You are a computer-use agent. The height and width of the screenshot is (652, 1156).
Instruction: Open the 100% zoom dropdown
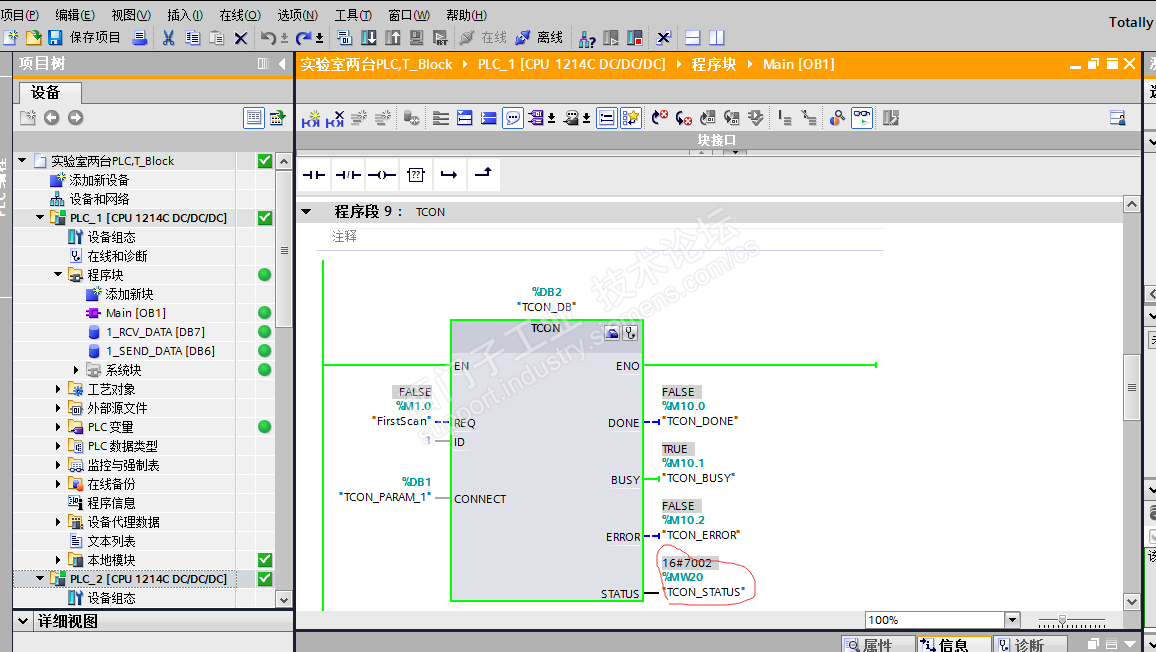[1012, 620]
